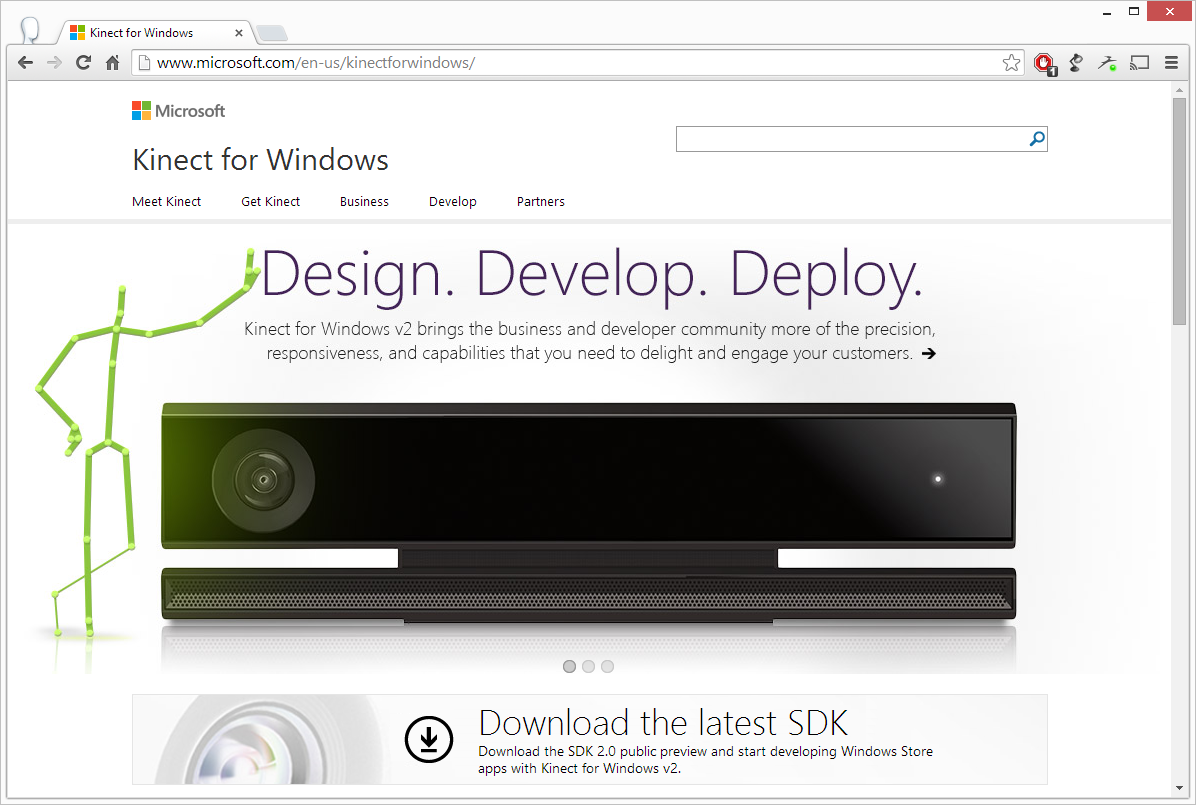Click the SDK download arrow icon
Image resolution: width=1196 pixels, height=805 pixels.
429,739
